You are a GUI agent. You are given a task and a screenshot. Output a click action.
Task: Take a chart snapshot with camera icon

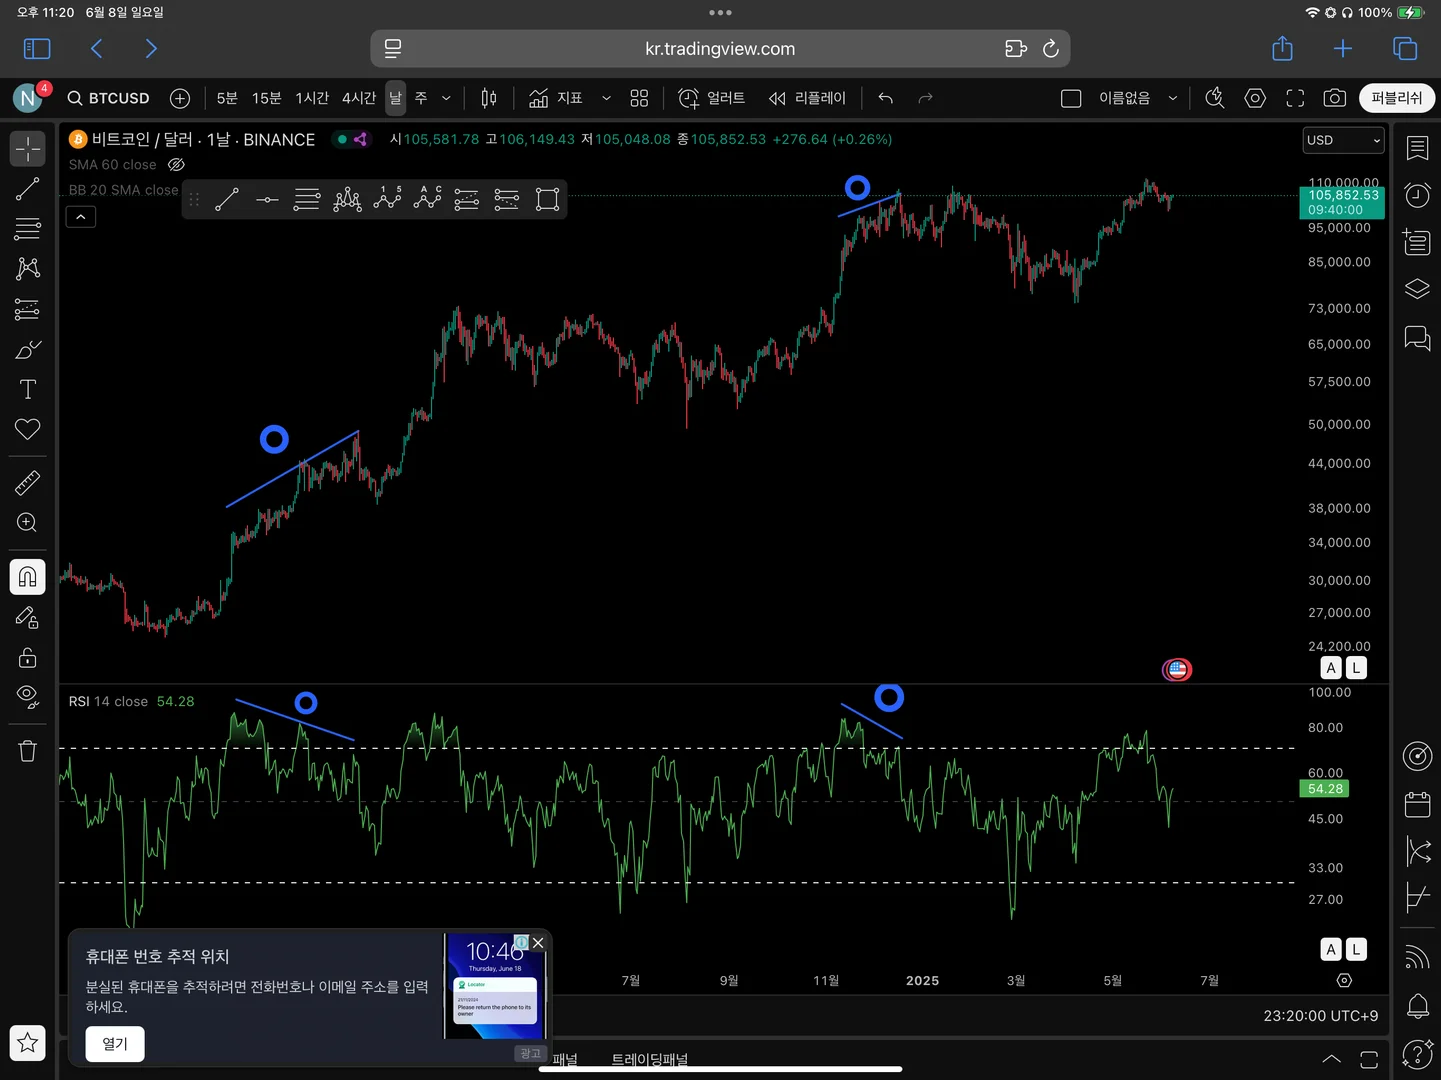(1334, 98)
